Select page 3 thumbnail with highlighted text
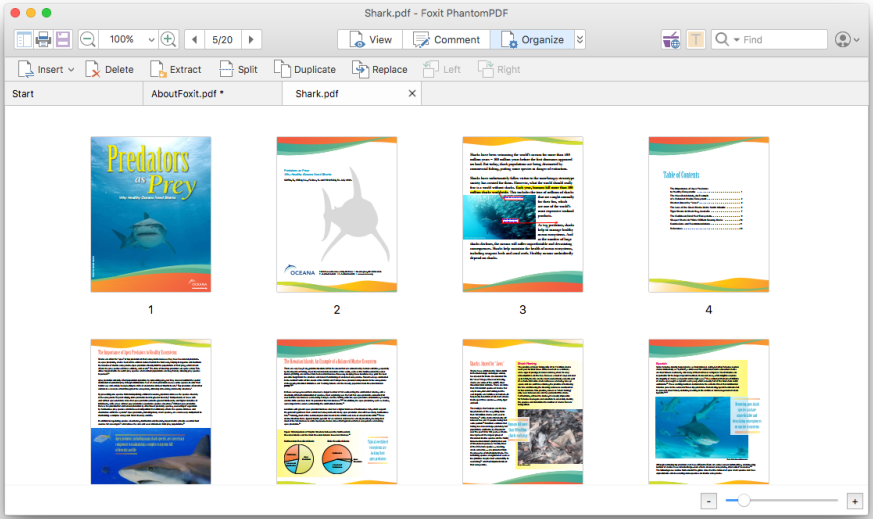This screenshot has width=873, height=519. tap(523, 214)
